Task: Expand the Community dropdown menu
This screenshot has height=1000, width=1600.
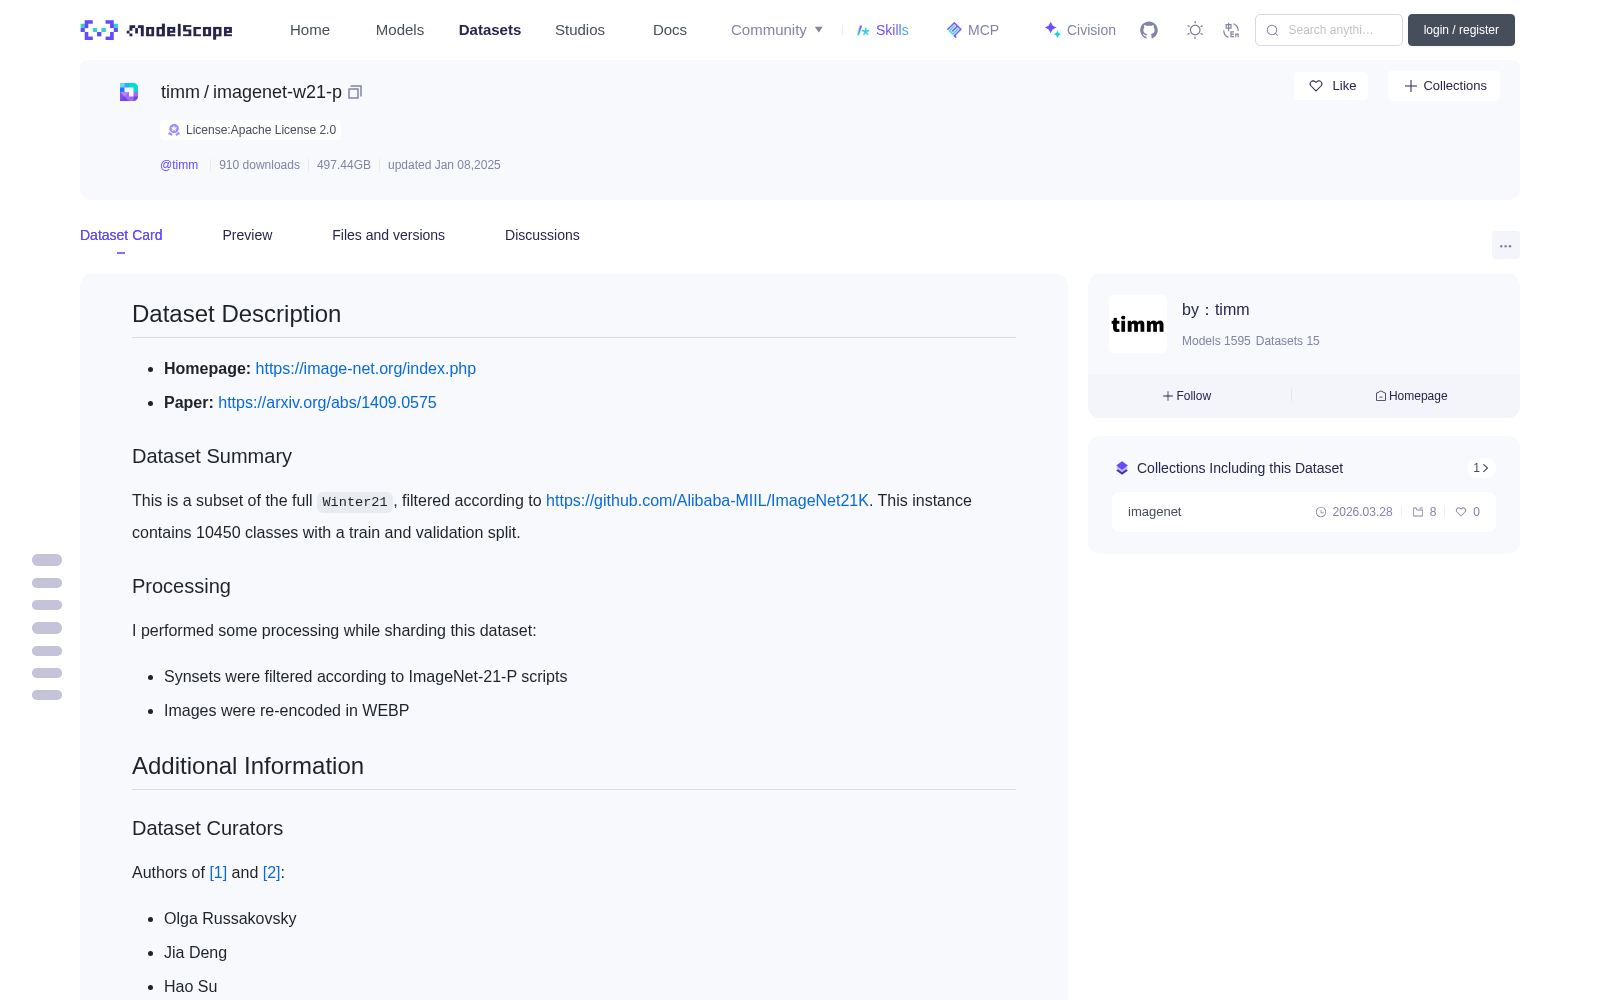Action: pos(777,30)
